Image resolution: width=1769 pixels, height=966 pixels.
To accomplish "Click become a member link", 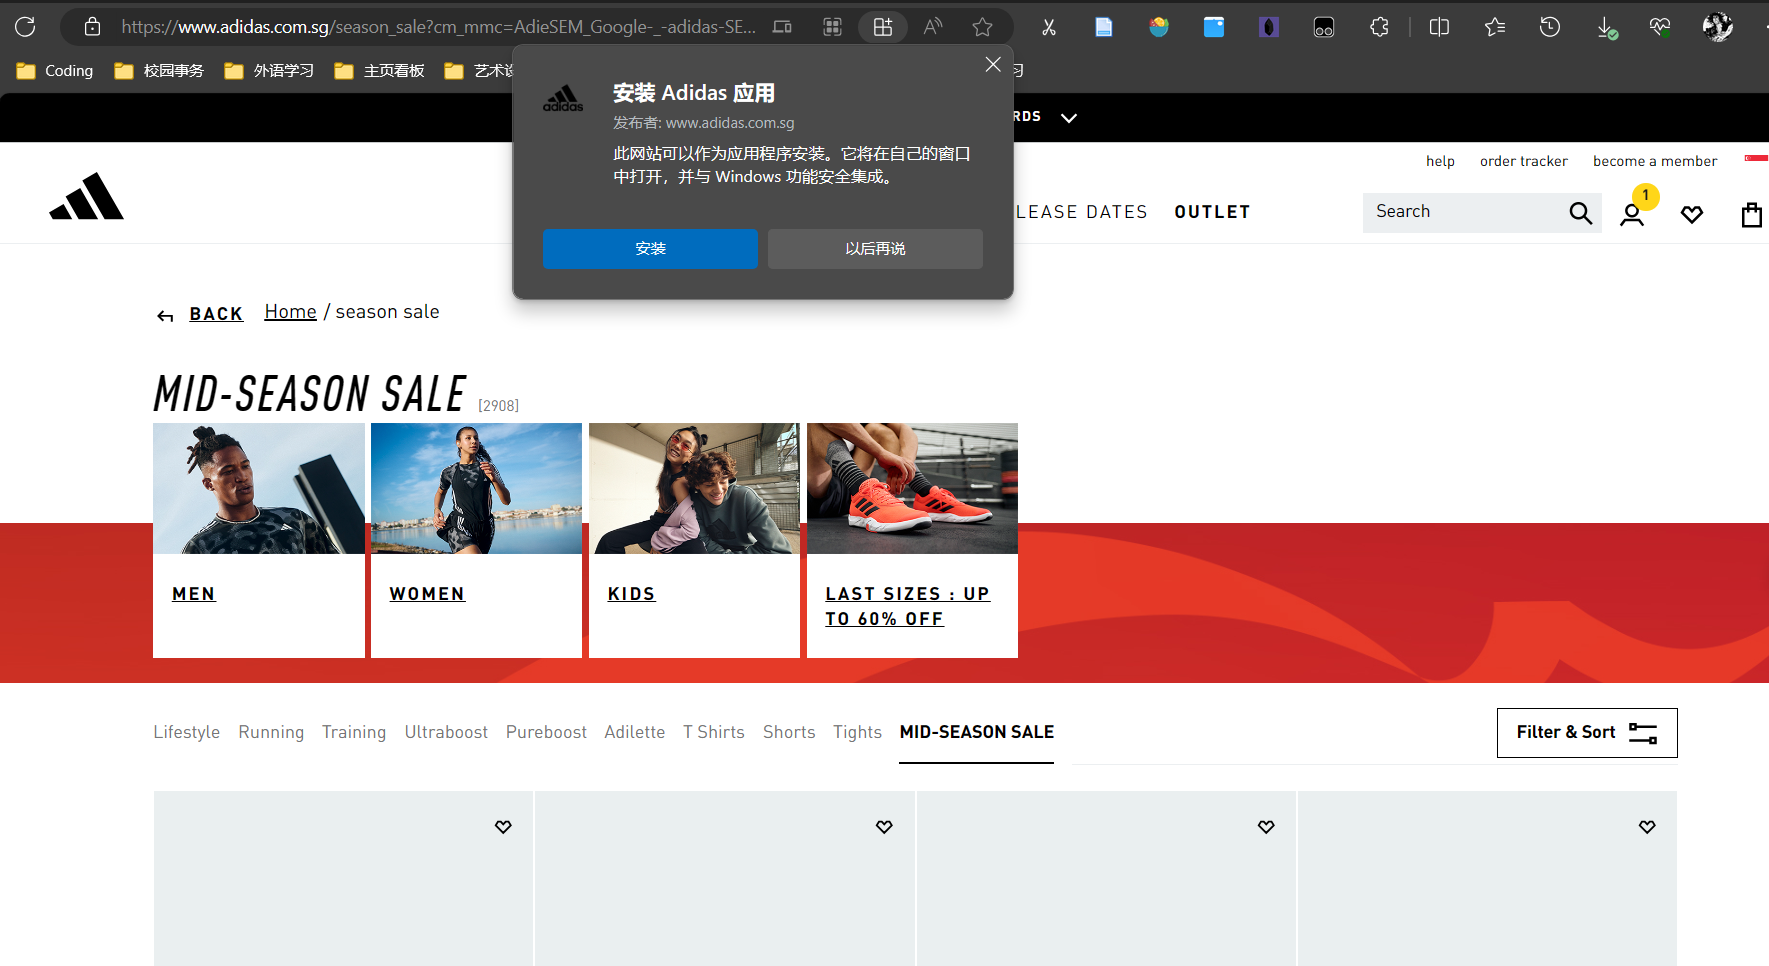I will [1655, 161].
